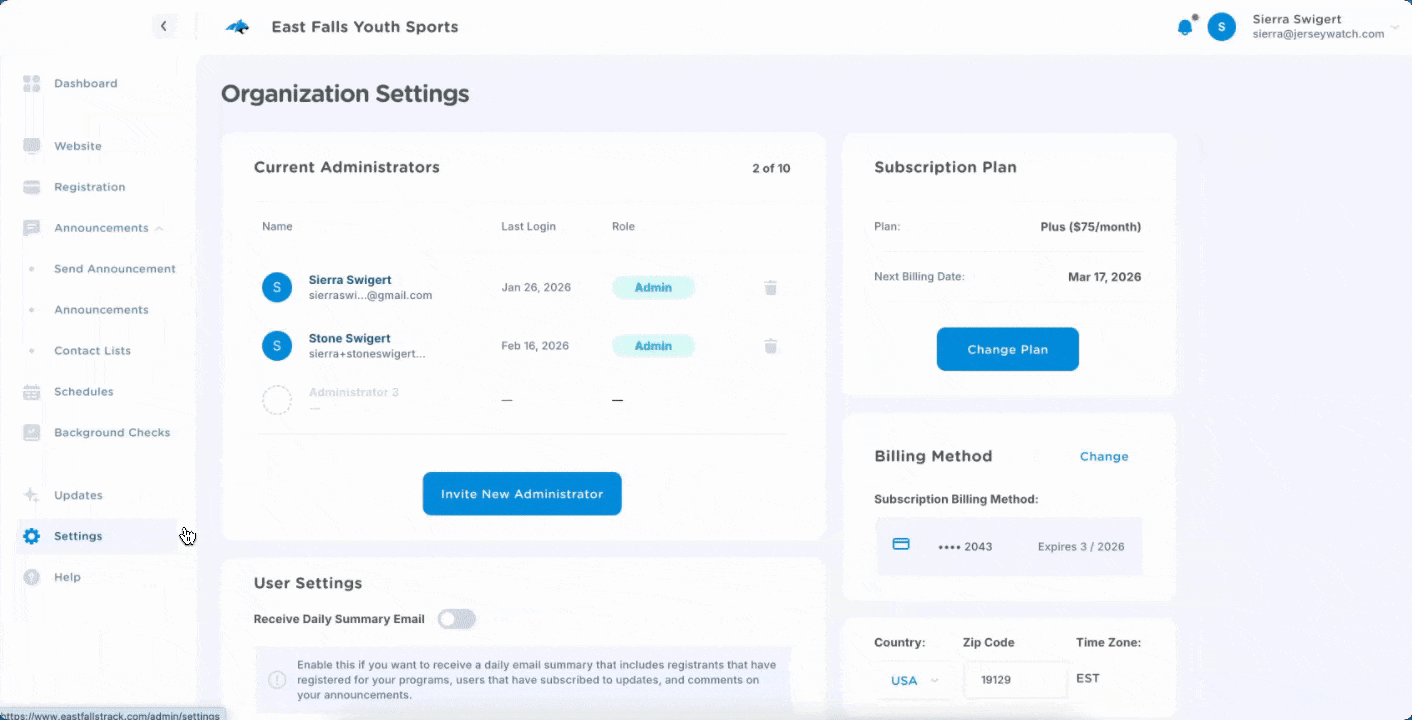Collapse the Announcements submenu chevron
1412x720 pixels.
click(x=159, y=228)
